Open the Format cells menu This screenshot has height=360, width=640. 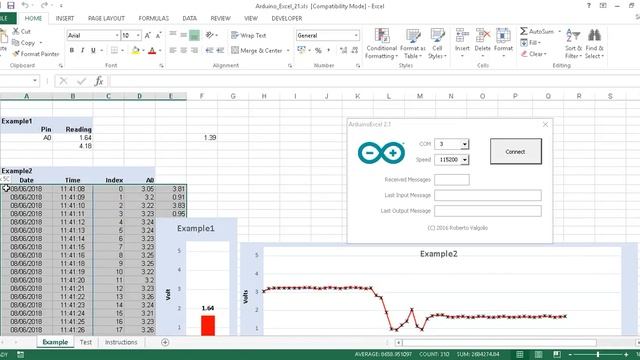click(503, 42)
